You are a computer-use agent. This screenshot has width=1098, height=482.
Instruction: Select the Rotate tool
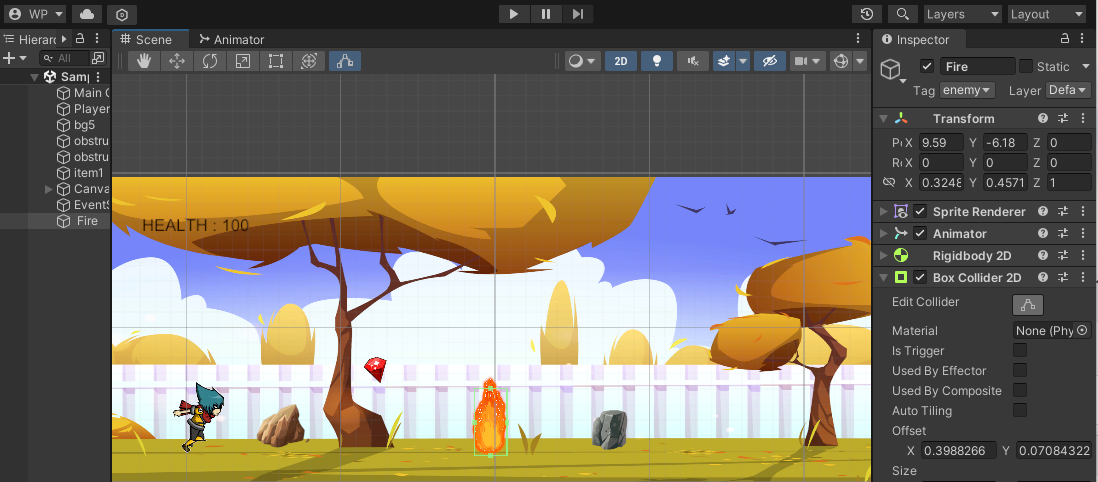(x=210, y=61)
